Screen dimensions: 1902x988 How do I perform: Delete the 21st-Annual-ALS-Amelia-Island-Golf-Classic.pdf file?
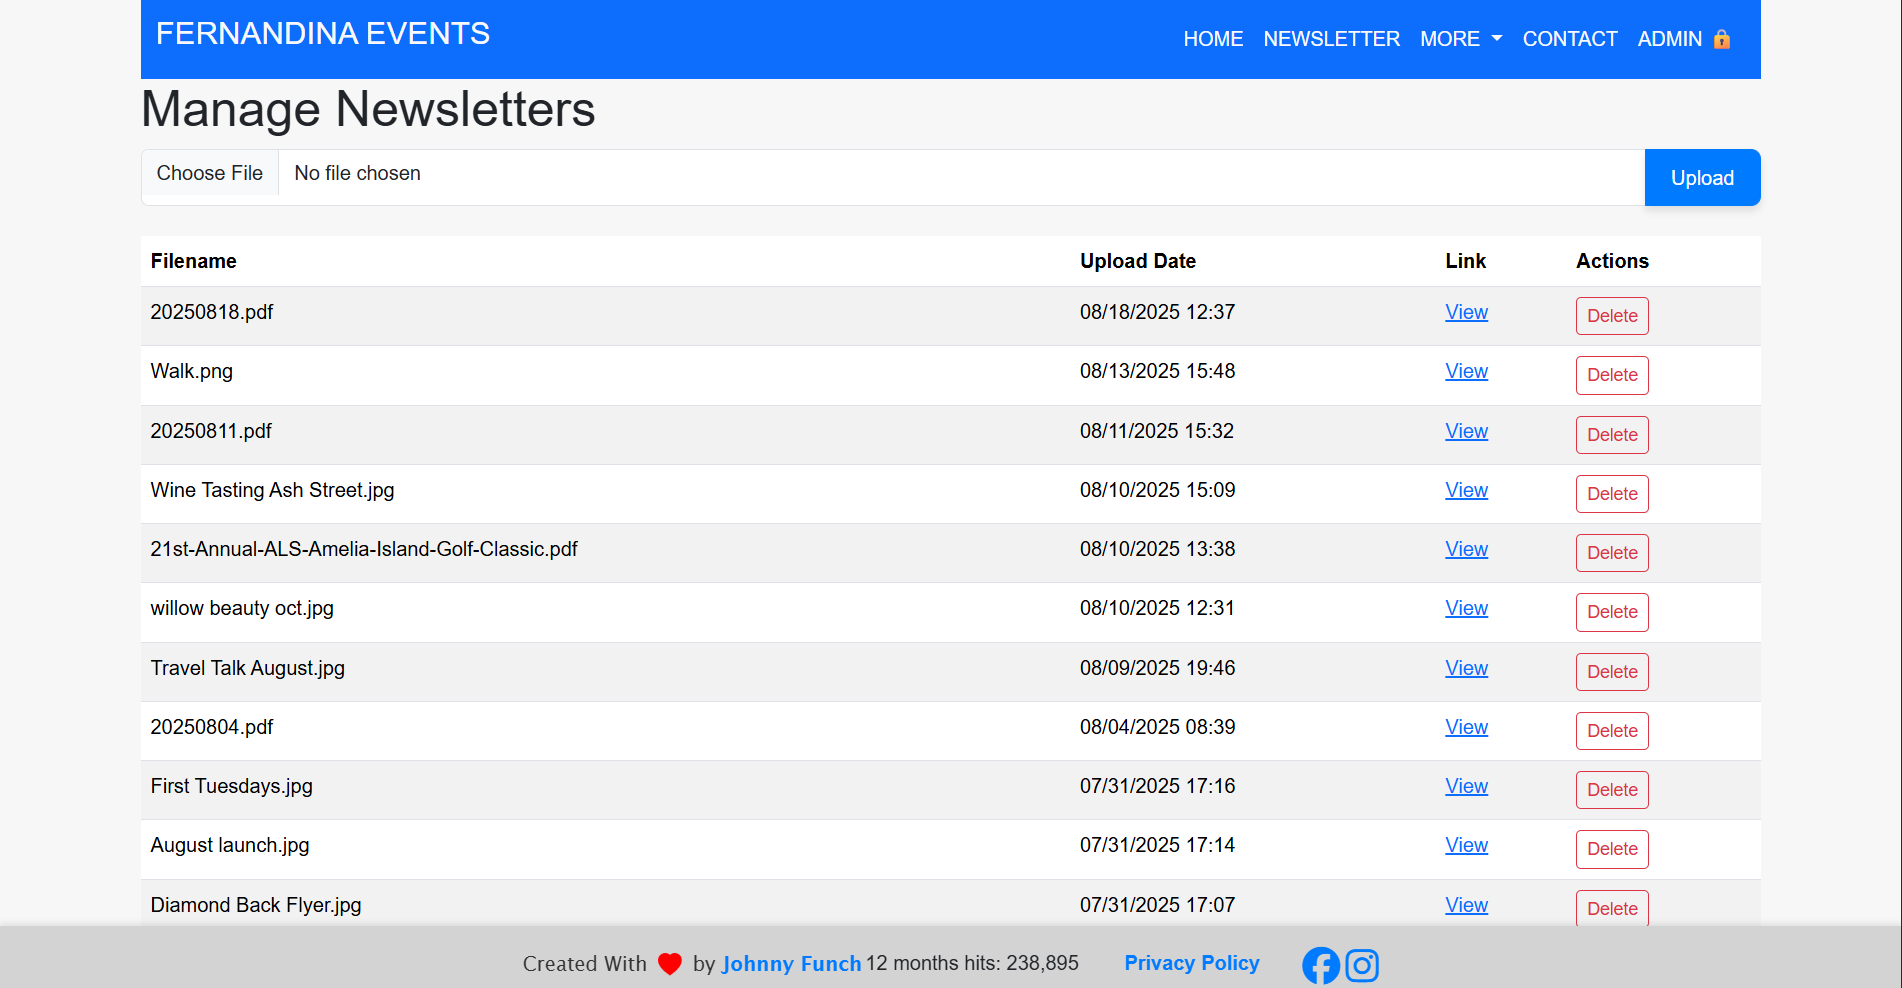pyautogui.click(x=1612, y=553)
